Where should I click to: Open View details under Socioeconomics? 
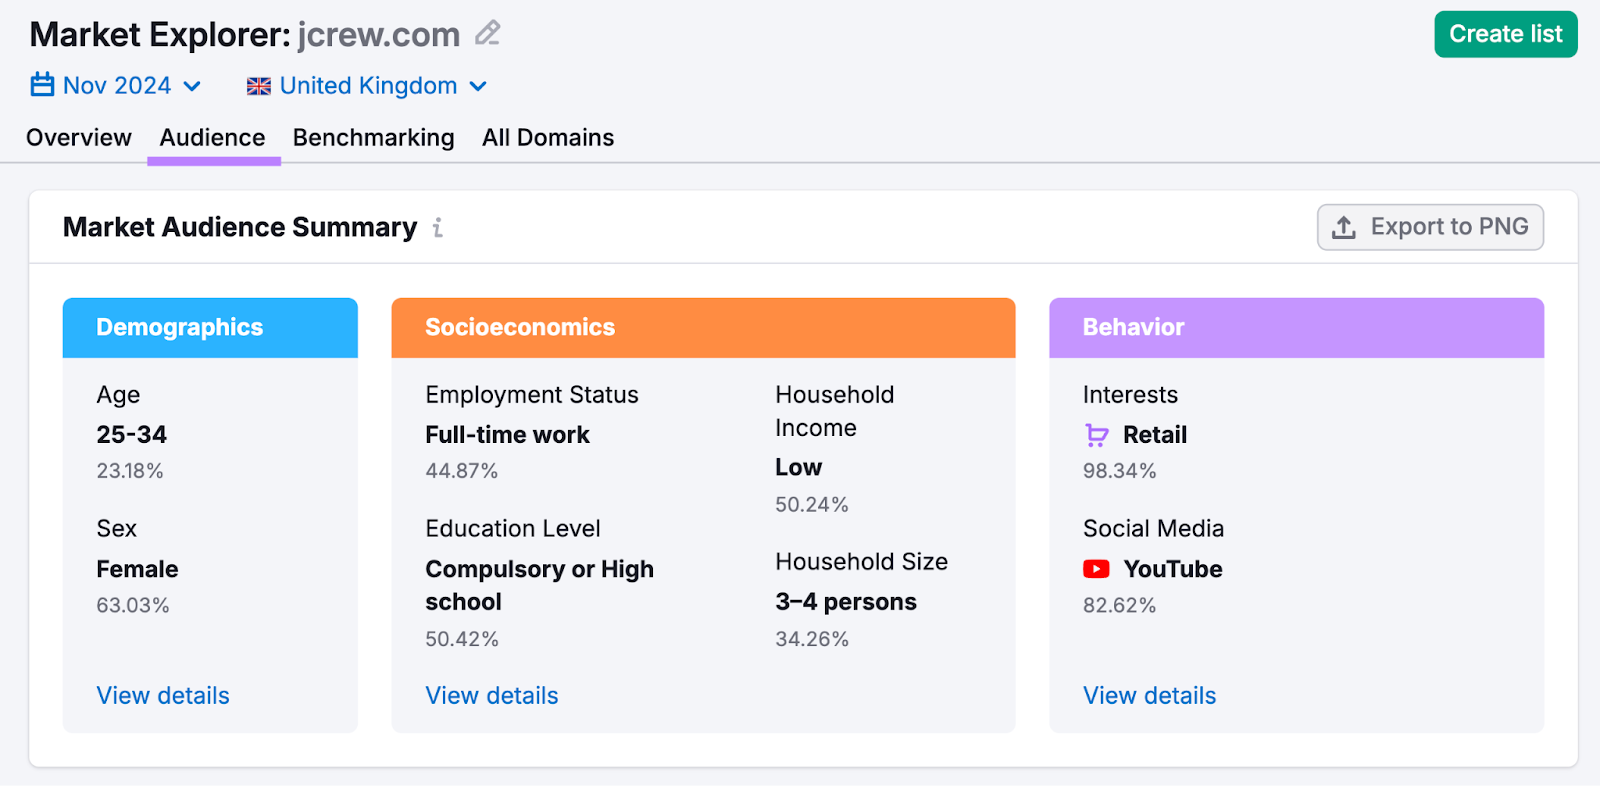(x=491, y=695)
